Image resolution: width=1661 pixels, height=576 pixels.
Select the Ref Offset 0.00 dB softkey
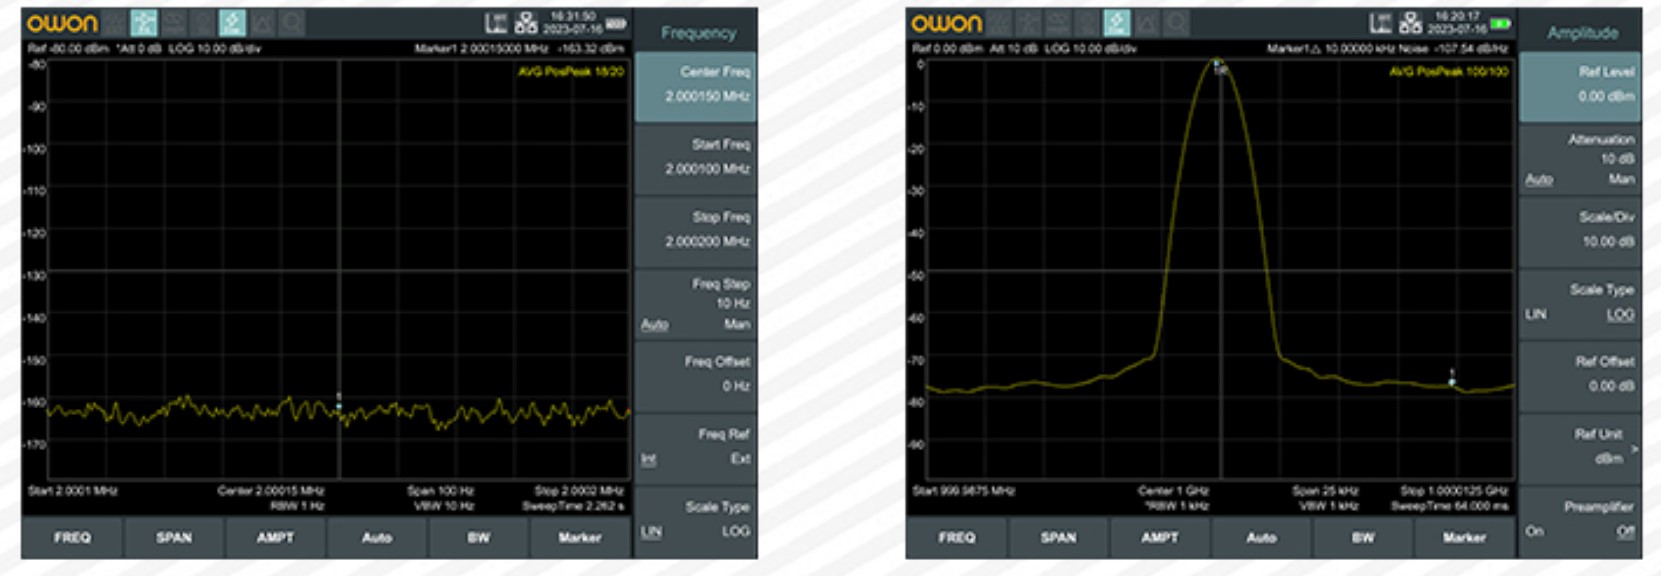(1580, 375)
